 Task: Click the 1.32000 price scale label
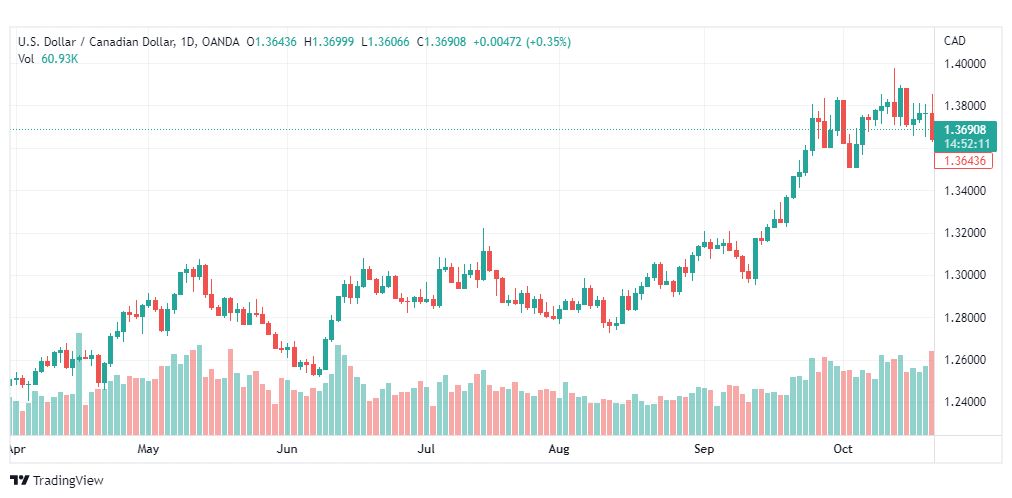tap(966, 233)
